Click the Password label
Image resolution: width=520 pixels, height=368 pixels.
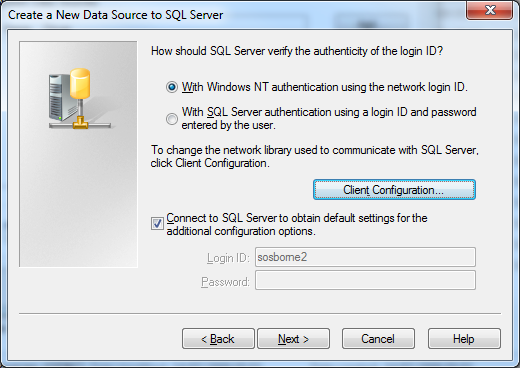225,282
